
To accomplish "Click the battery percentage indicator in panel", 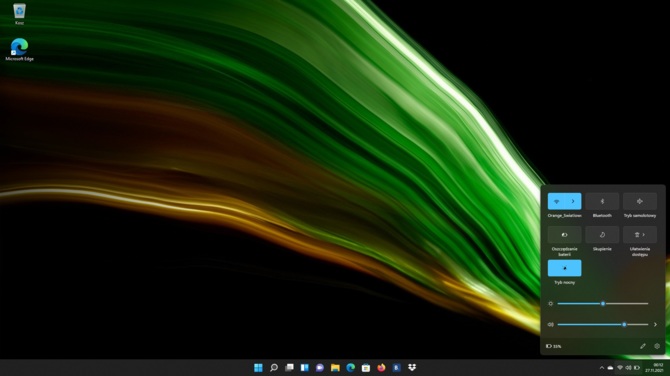I will (554, 346).
